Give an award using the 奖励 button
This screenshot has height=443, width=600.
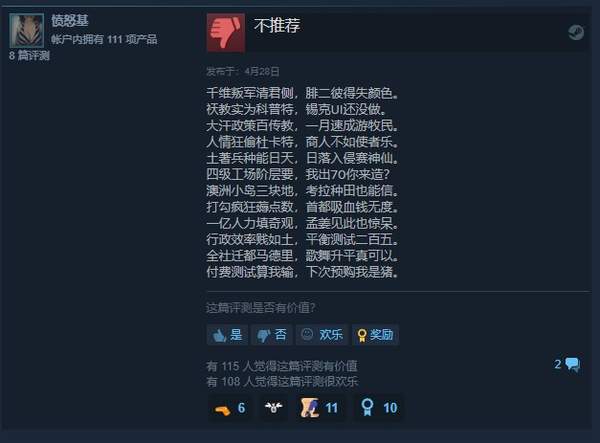click(x=375, y=335)
